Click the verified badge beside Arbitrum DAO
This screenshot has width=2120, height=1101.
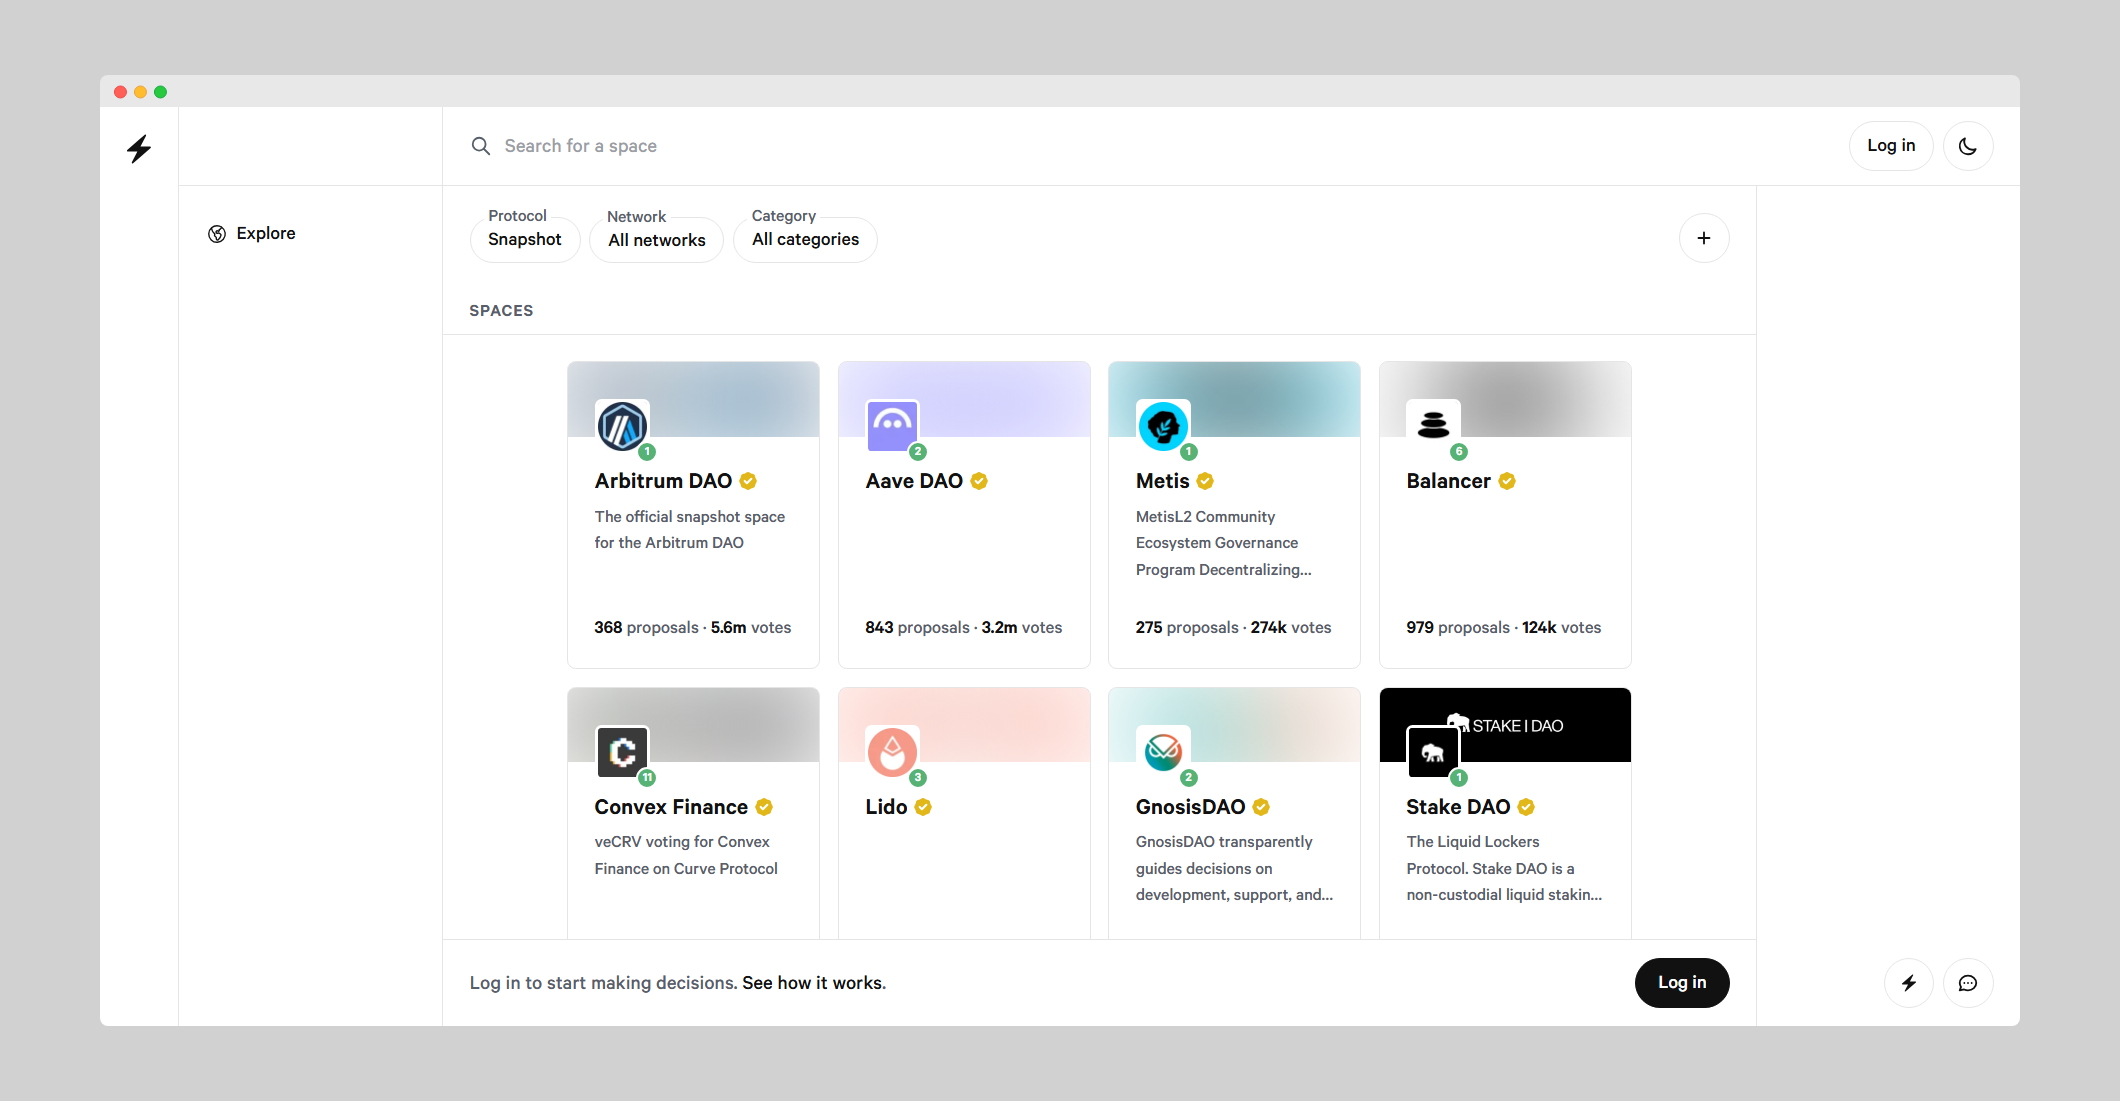click(x=748, y=481)
